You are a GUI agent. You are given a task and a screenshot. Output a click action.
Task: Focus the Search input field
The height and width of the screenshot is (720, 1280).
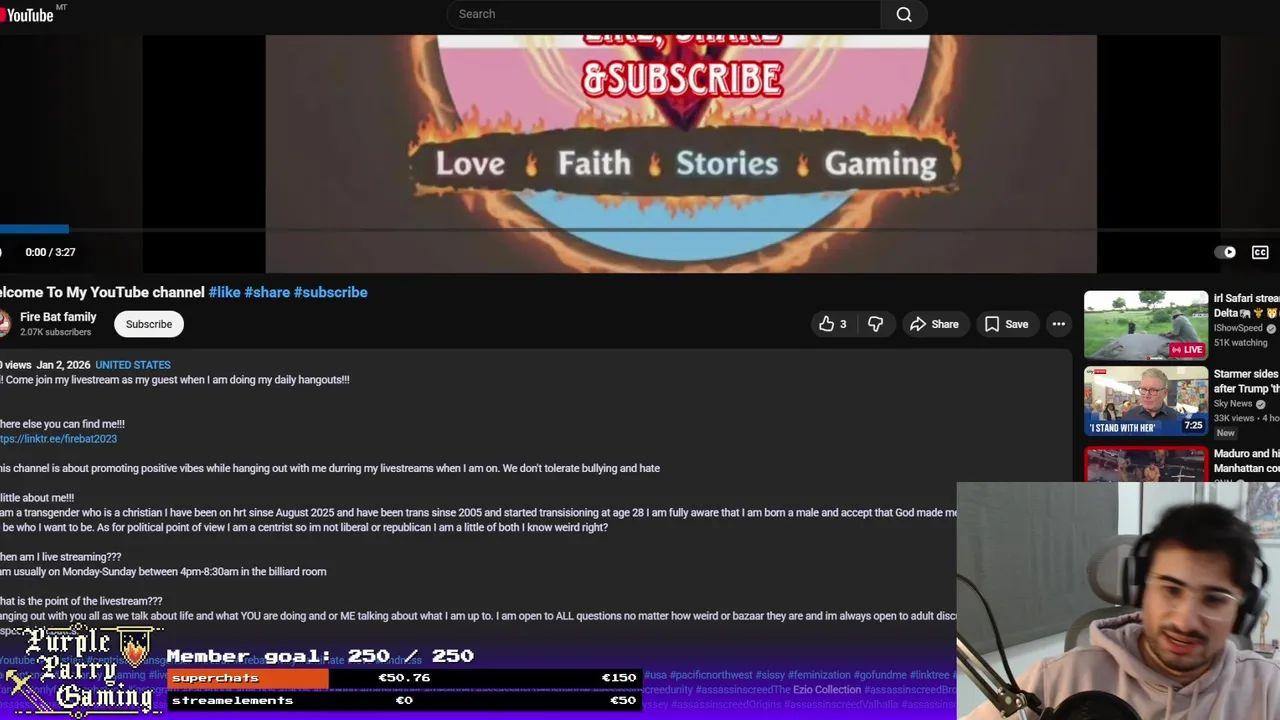tap(664, 14)
